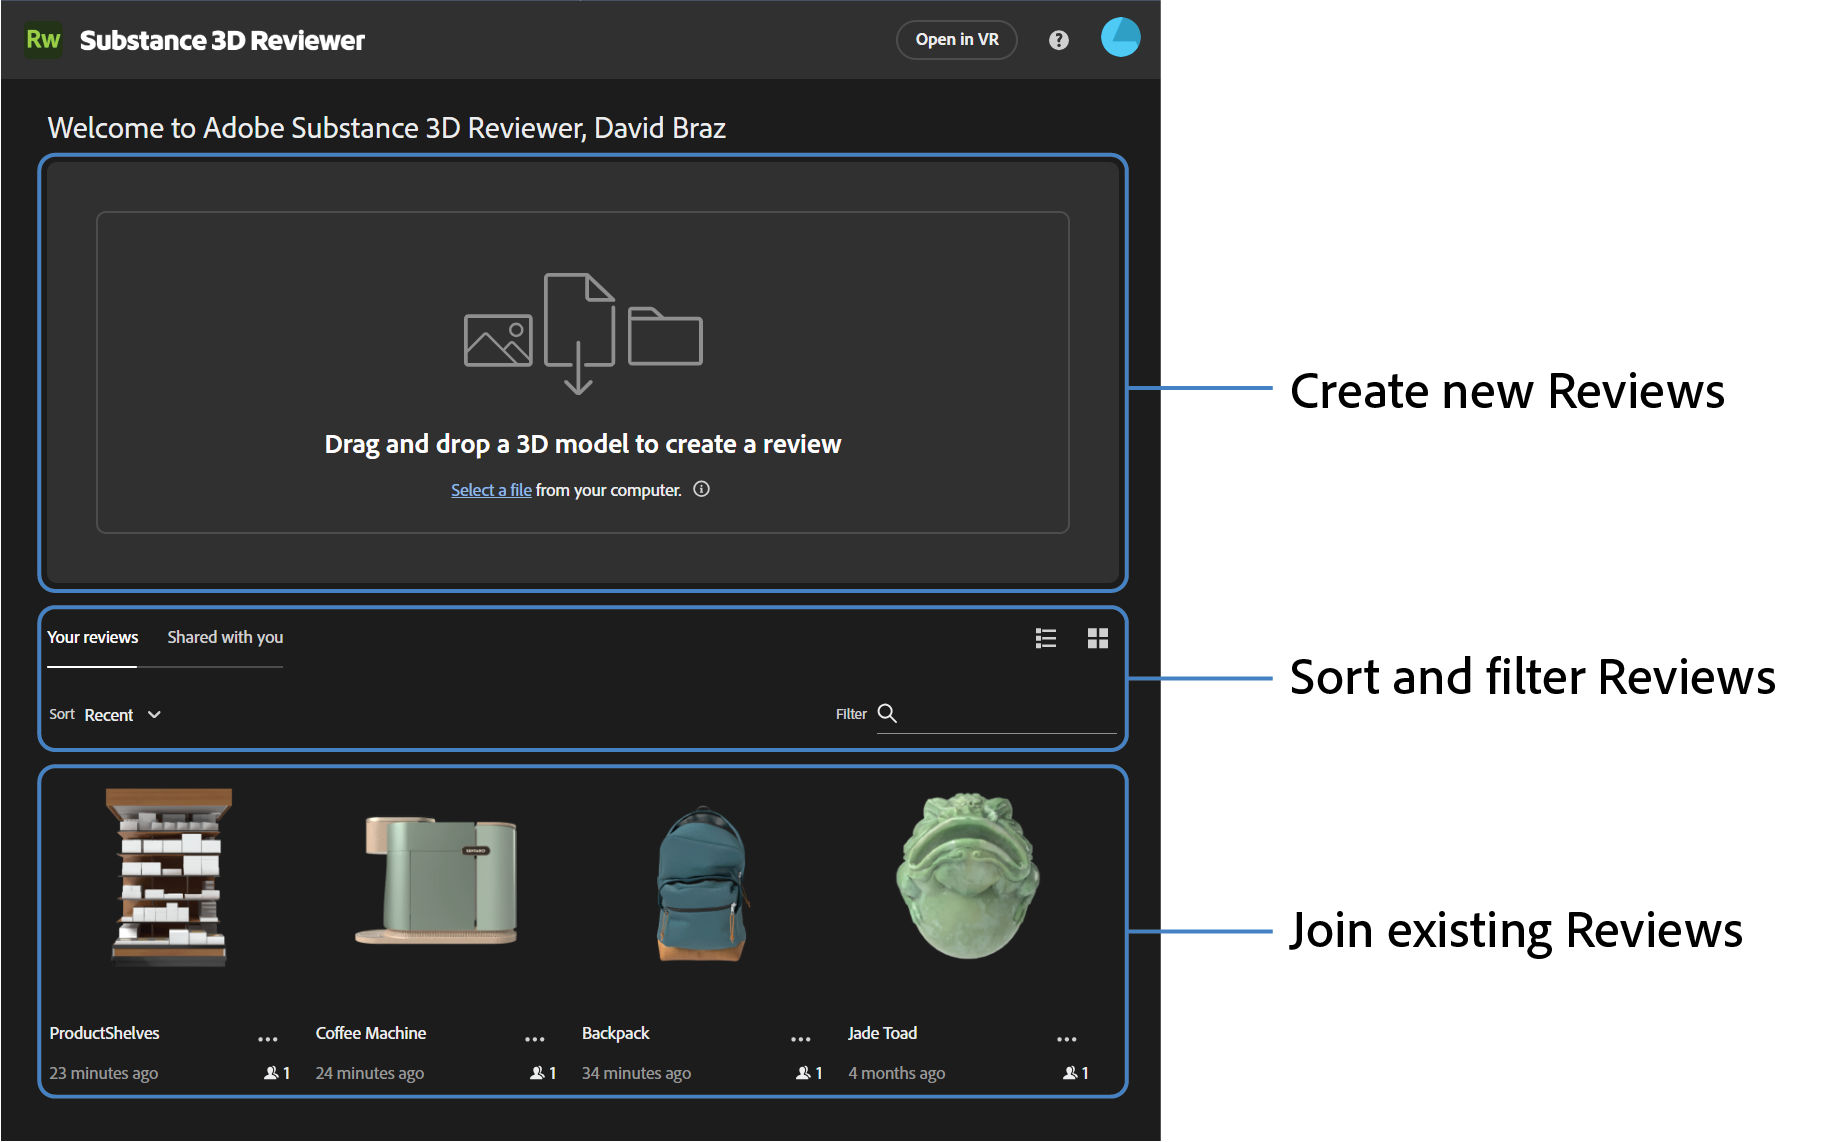Click the Backpack review title
The width and height of the screenshot is (1834, 1142).
615,1033
